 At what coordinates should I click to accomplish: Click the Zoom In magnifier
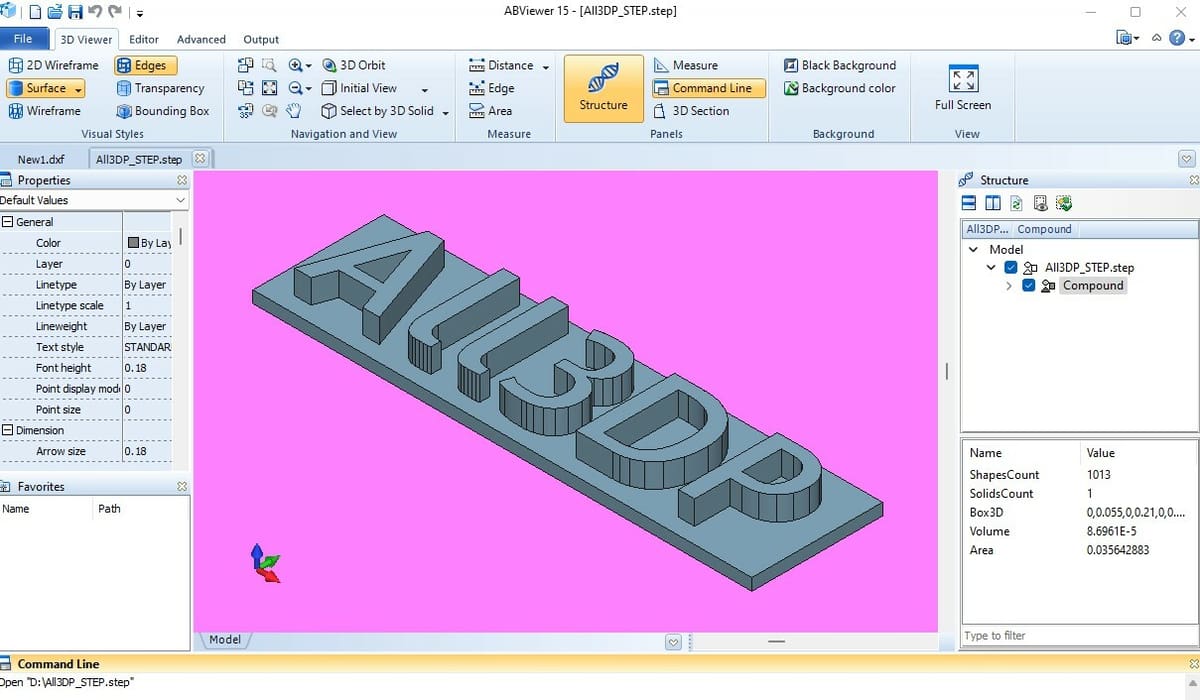(296, 65)
